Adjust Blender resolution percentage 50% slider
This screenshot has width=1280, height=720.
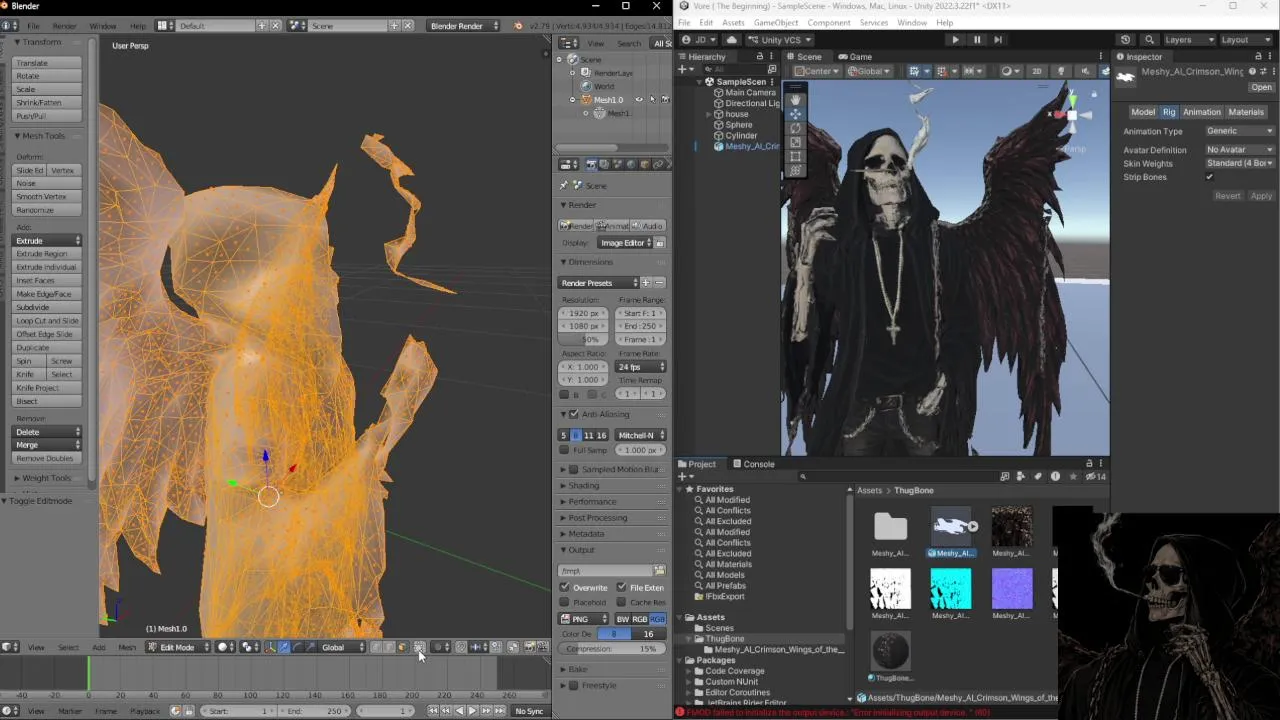pyautogui.click(x=585, y=340)
